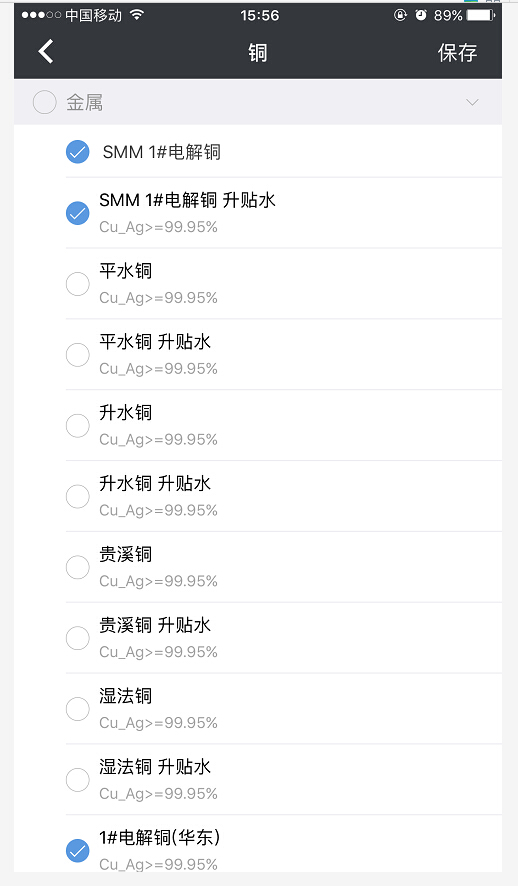Viewport: 518px width, 886px height.
Task: Expand the 金属 section chevron
Action: pyautogui.click(x=472, y=102)
